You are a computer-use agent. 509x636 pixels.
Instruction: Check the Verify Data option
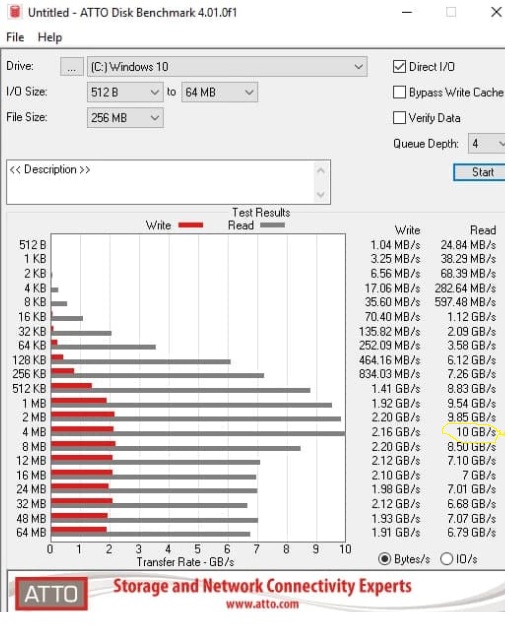click(x=399, y=118)
